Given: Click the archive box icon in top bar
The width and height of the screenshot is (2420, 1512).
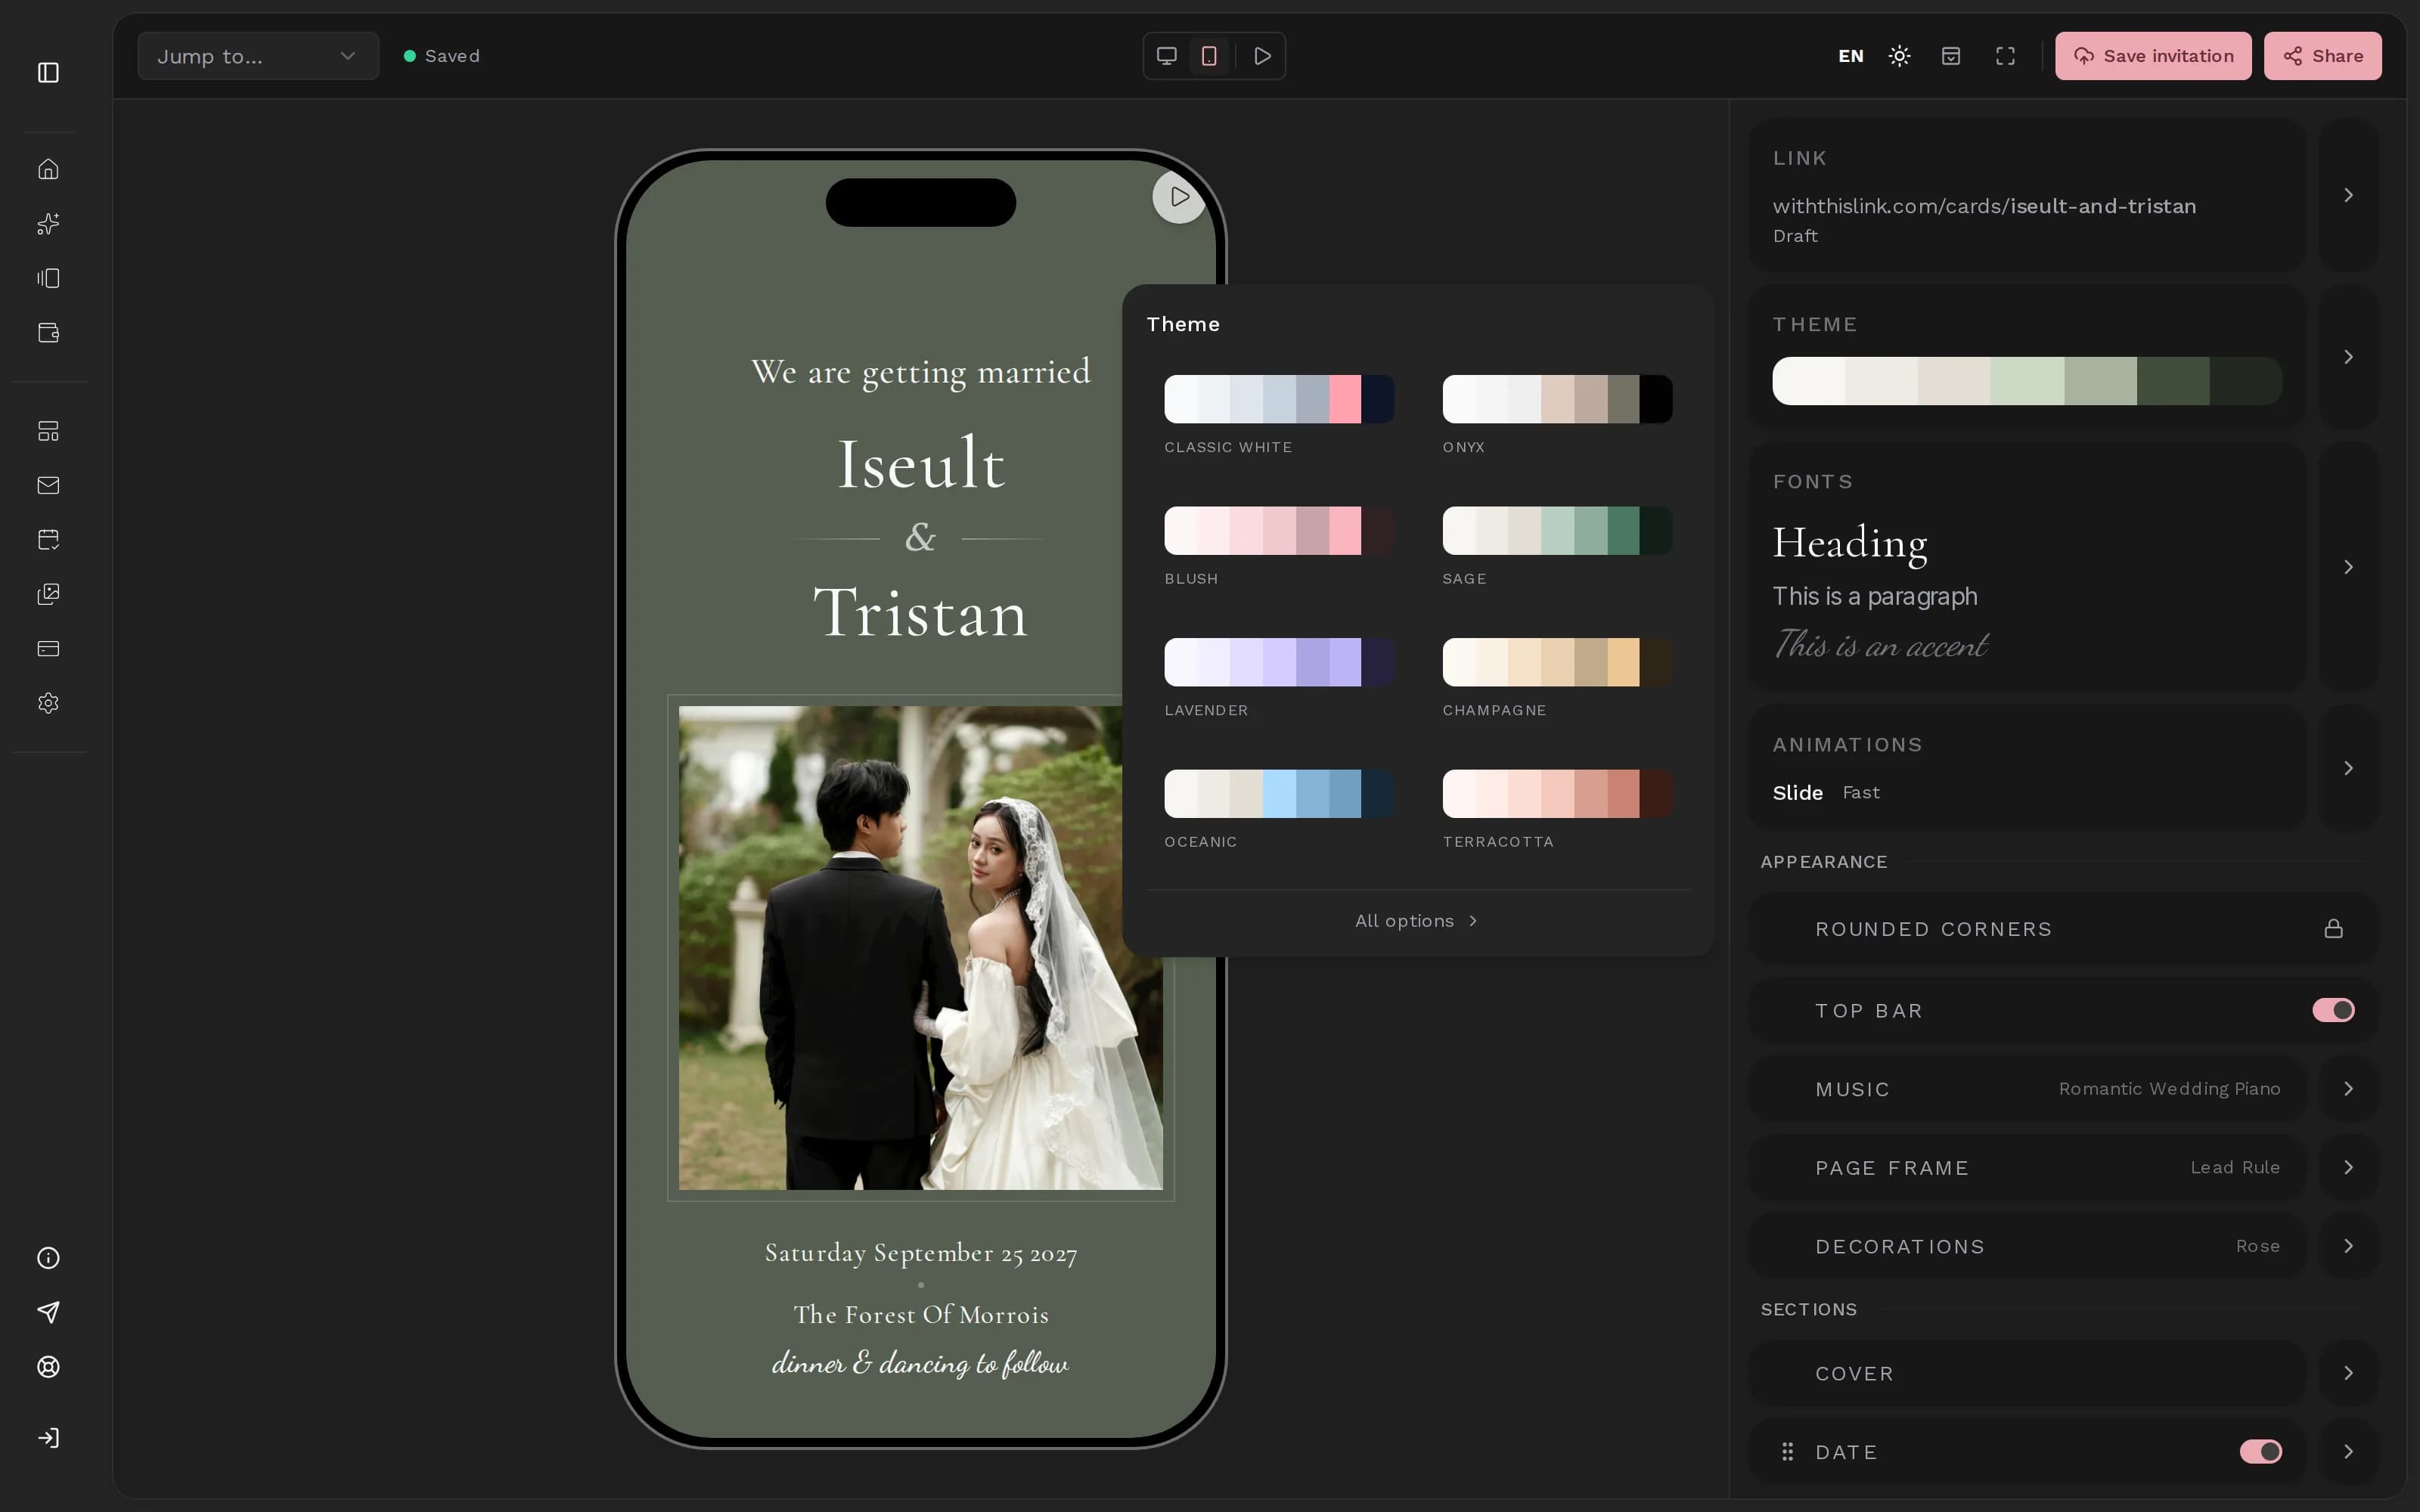Looking at the screenshot, I should [1951, 56].
